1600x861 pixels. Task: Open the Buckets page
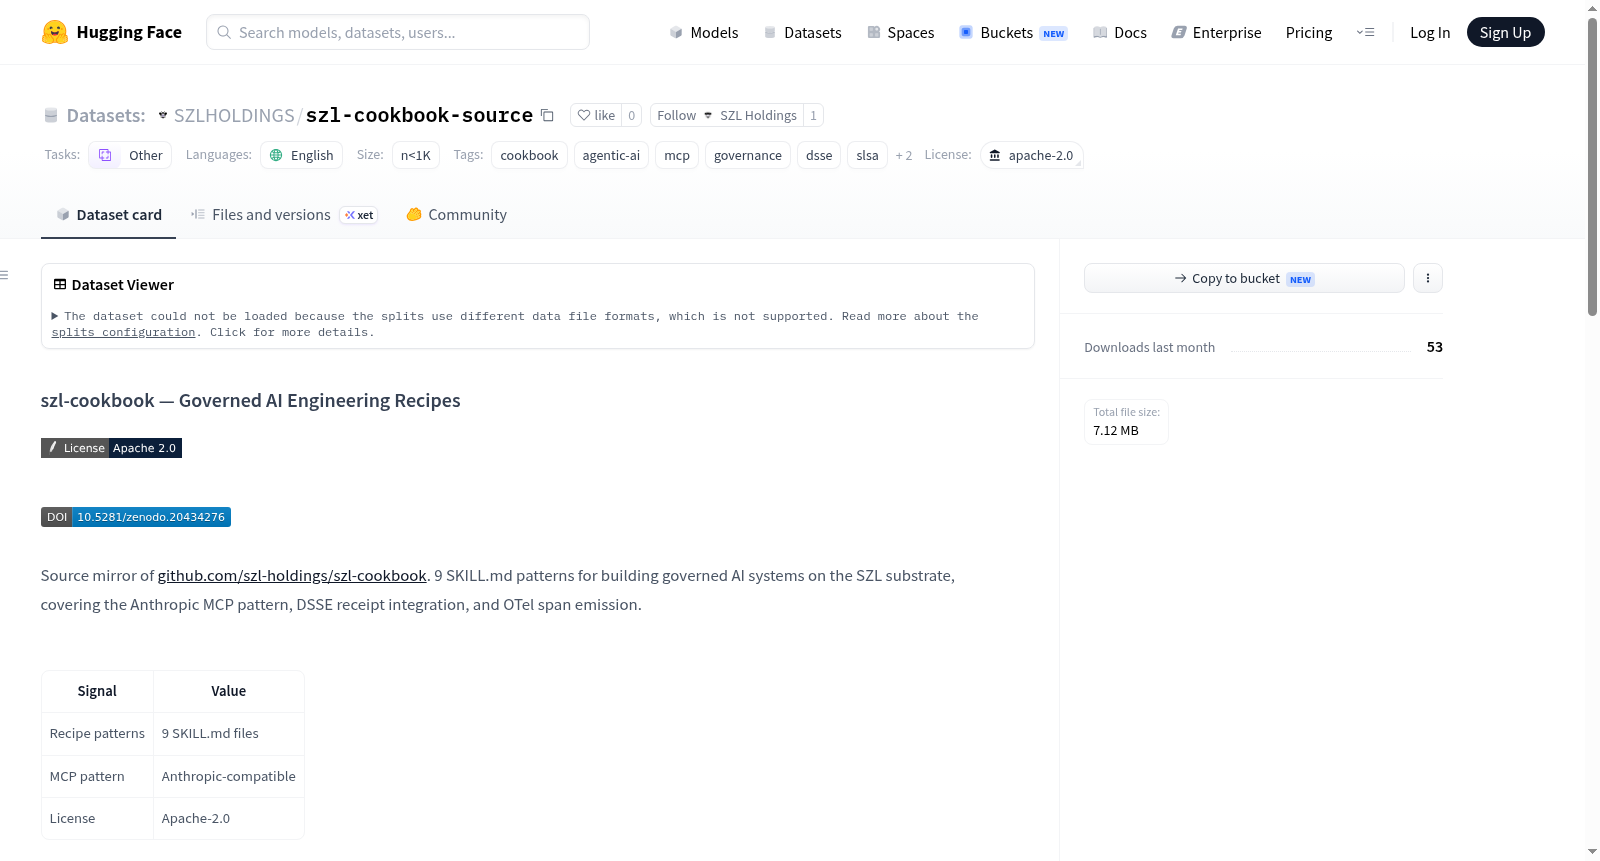pyautogui.click(x=1013, y=32)
